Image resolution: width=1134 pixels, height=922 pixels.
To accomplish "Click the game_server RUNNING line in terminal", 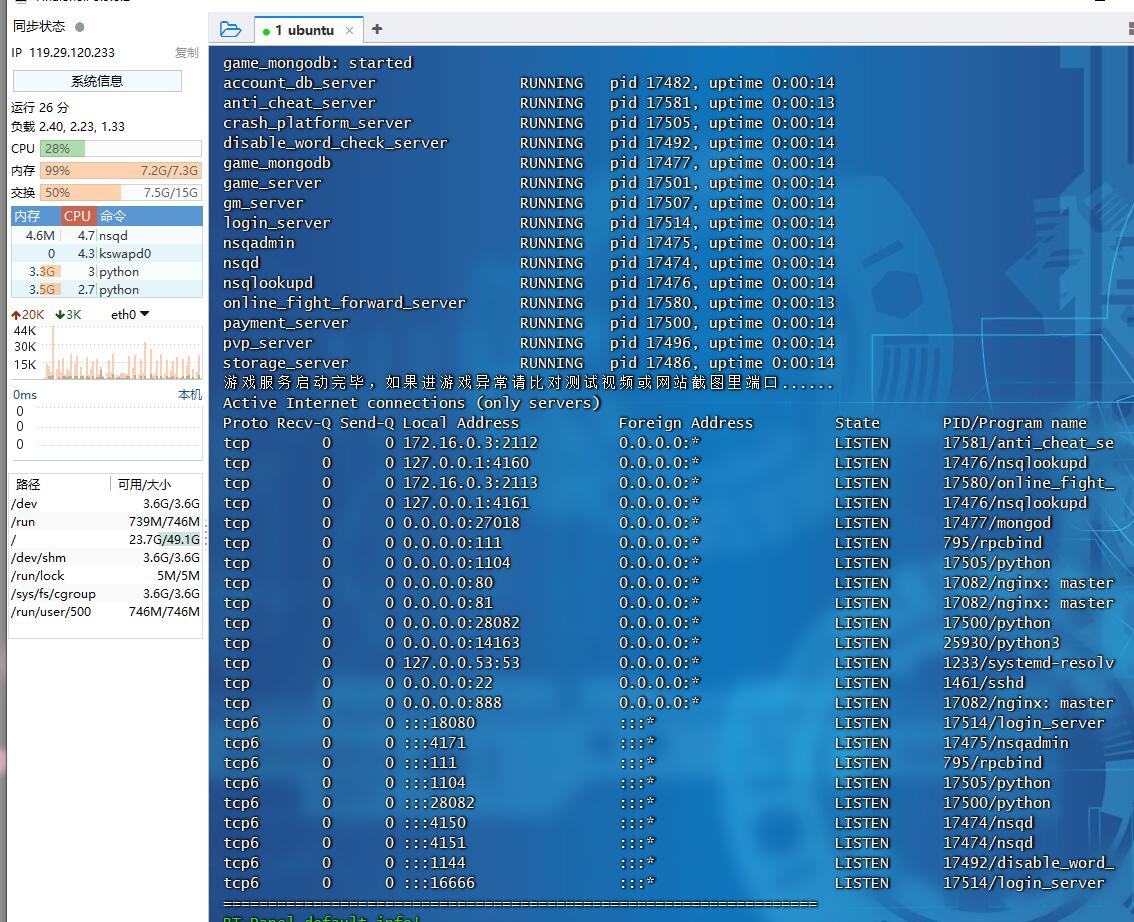I will (x=529, y=183).
